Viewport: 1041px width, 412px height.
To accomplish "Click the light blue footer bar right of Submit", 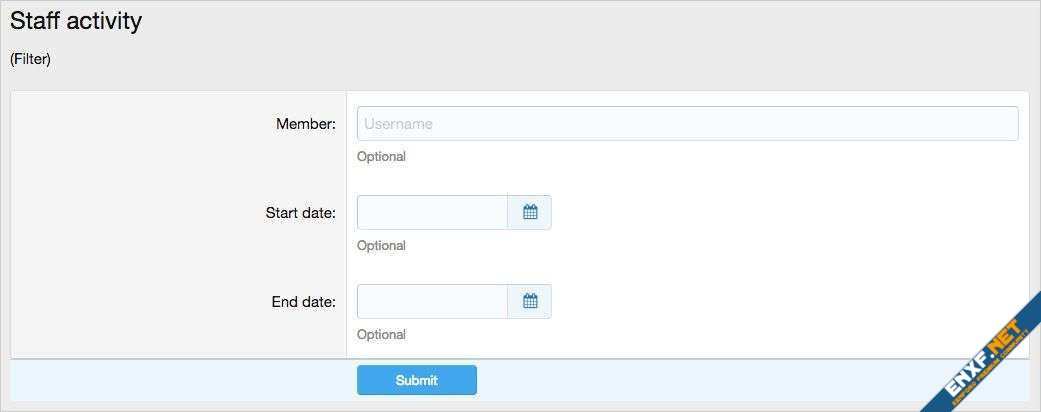I will point(700,380).
